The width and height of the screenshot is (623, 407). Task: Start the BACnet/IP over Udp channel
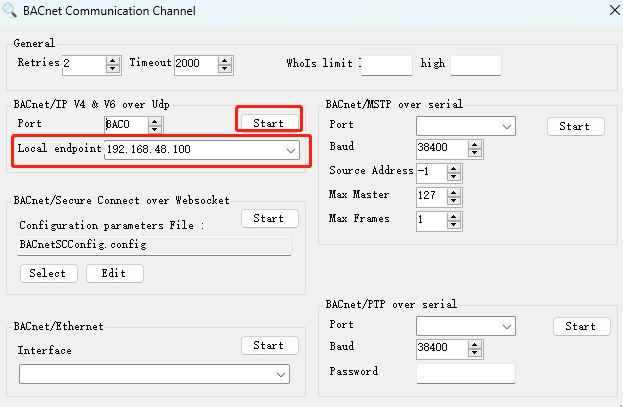pyautogui.click(x=270, y=123)
